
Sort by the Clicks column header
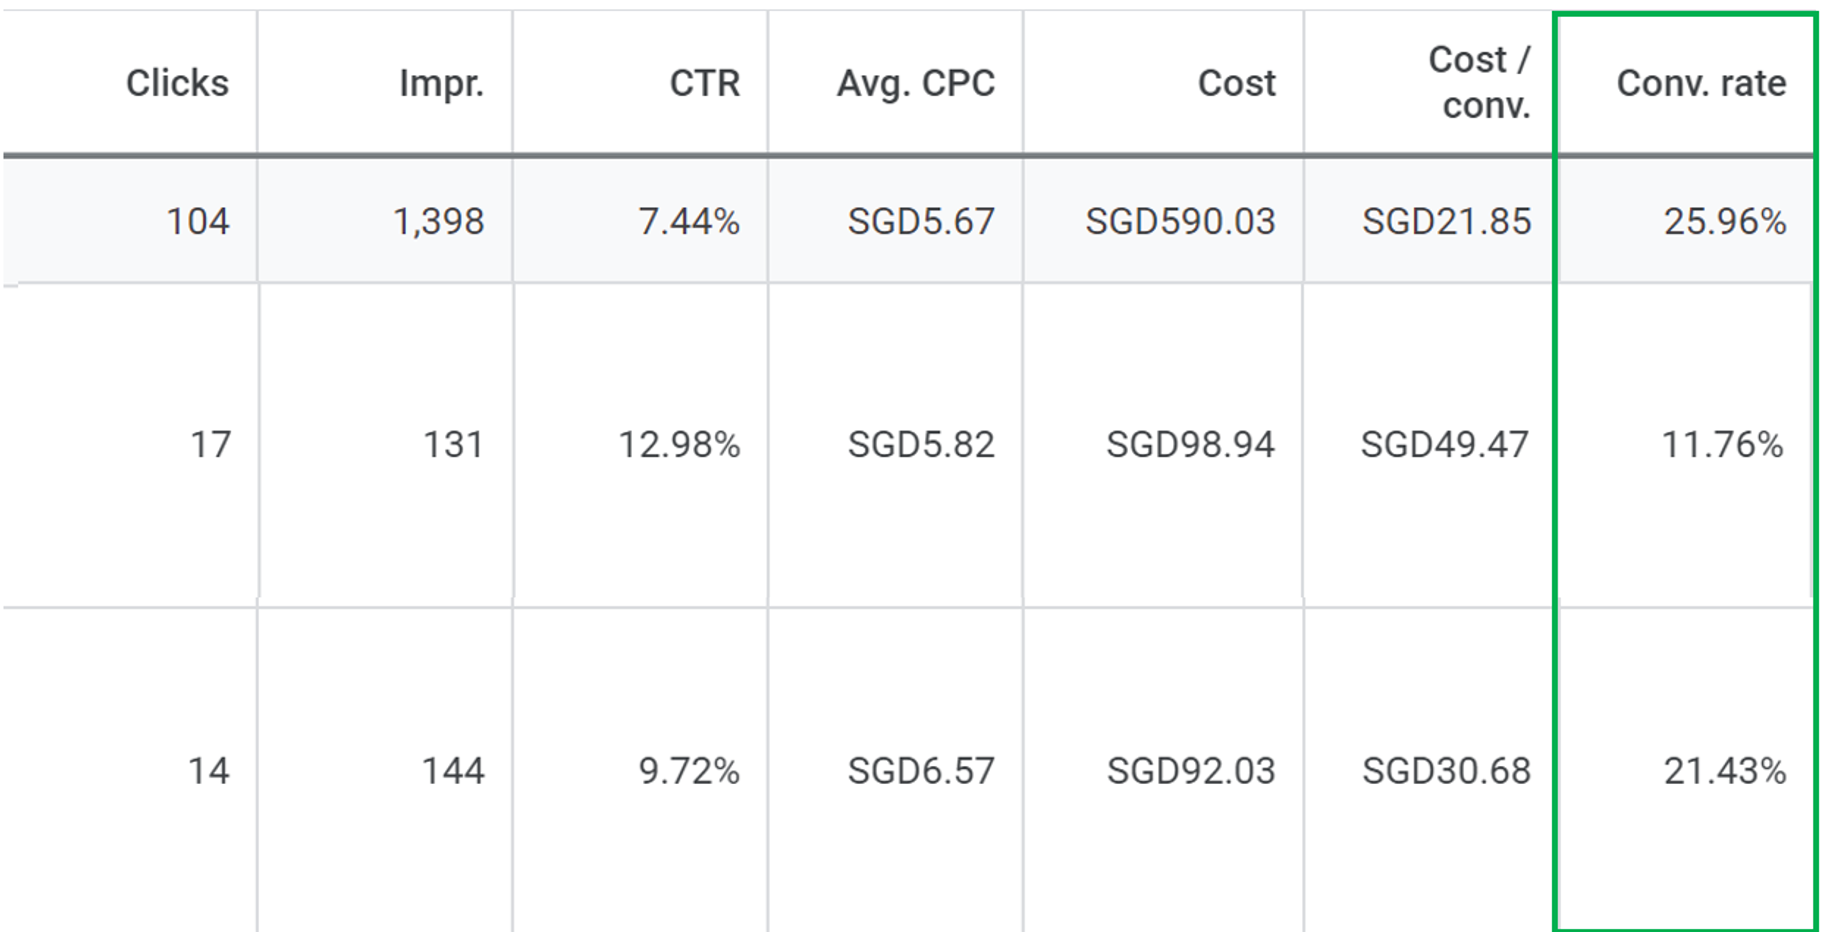coord(177,83)
